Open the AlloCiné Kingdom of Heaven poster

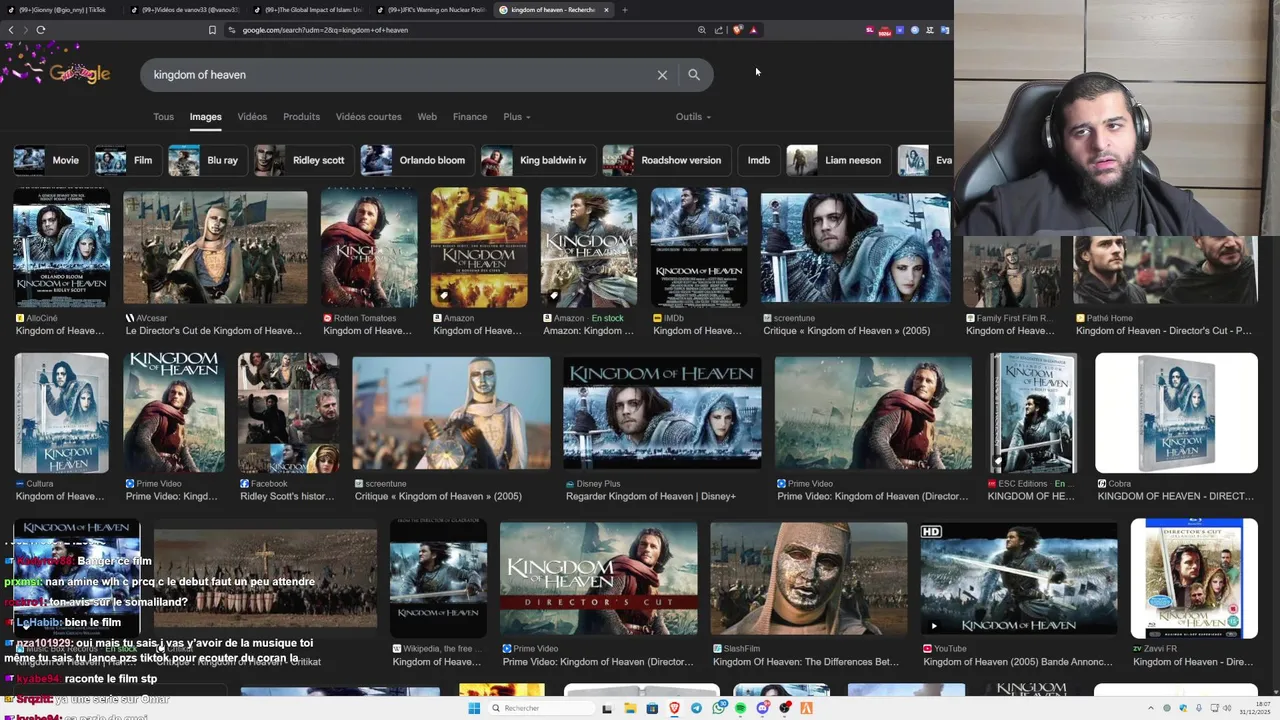pos(61,247)
